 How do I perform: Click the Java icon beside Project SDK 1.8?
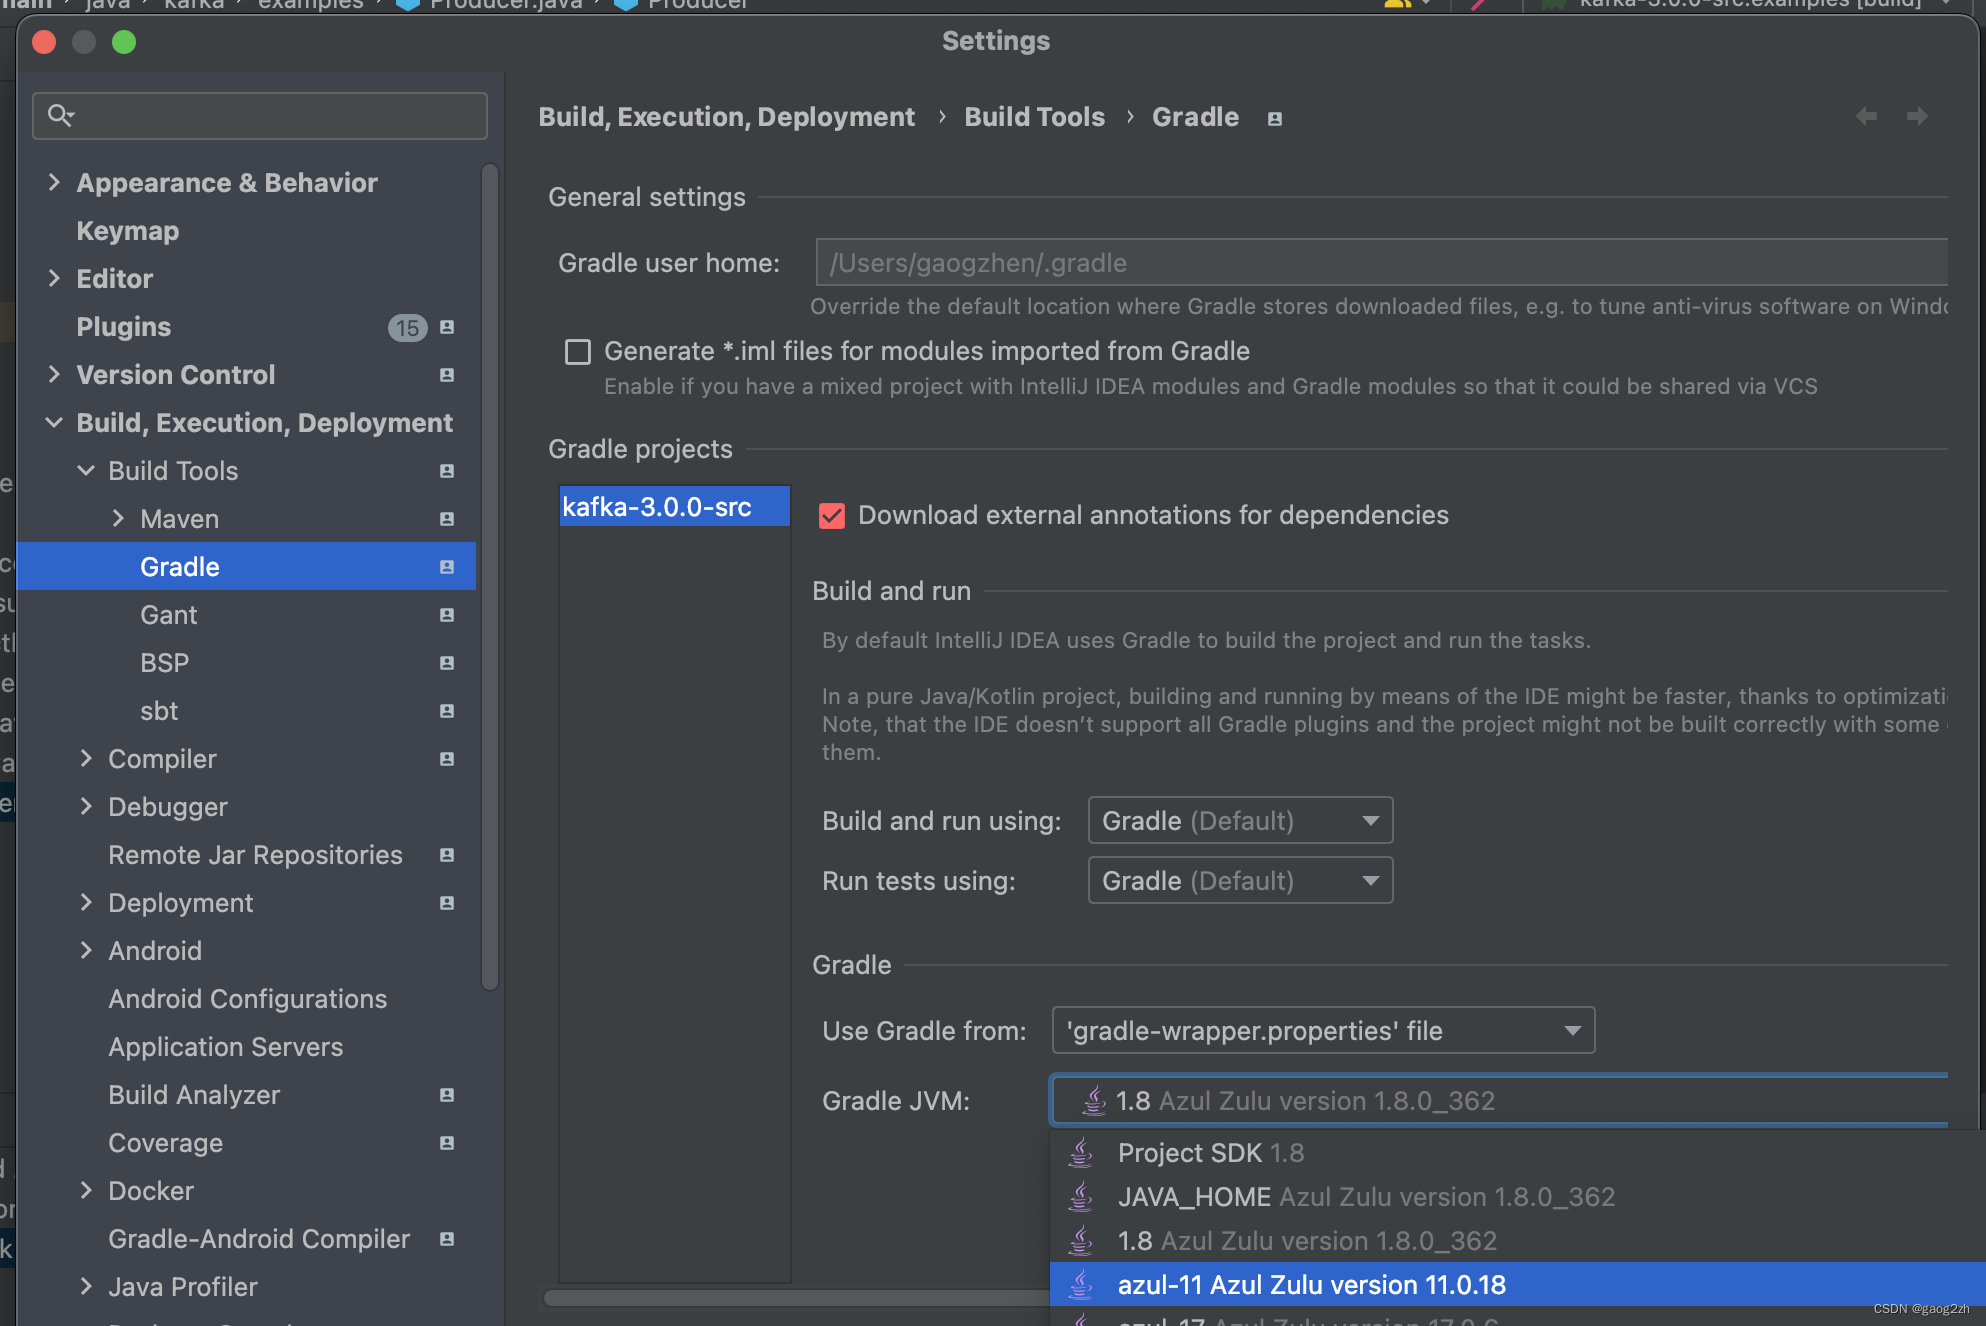point(1081,1153)
